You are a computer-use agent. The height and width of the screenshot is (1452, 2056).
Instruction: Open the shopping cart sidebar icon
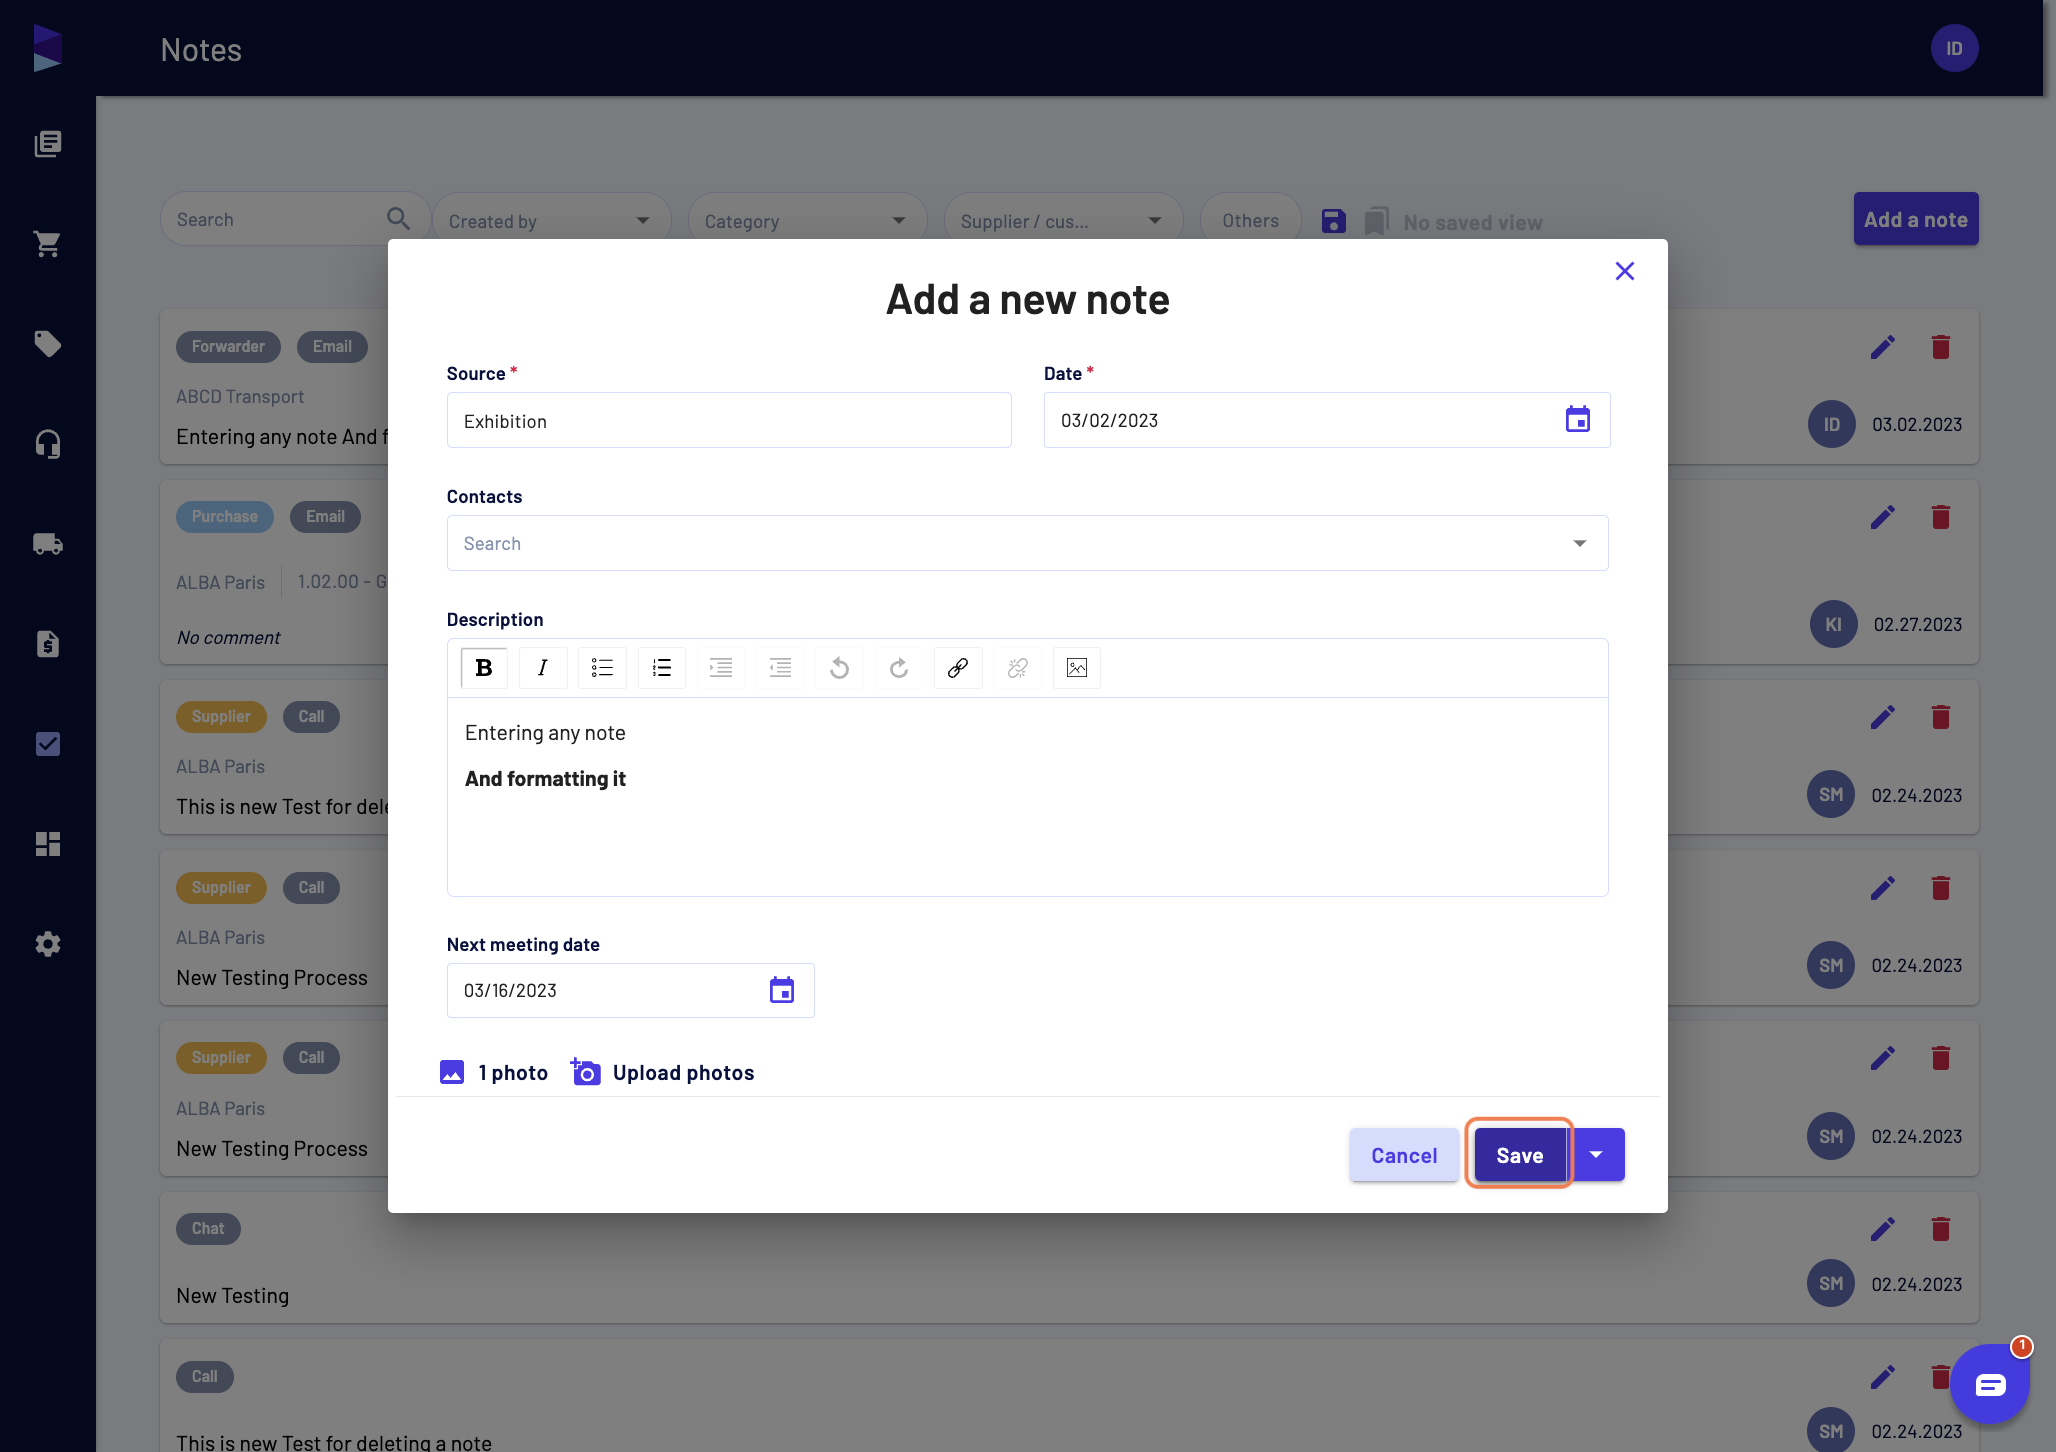47,244
